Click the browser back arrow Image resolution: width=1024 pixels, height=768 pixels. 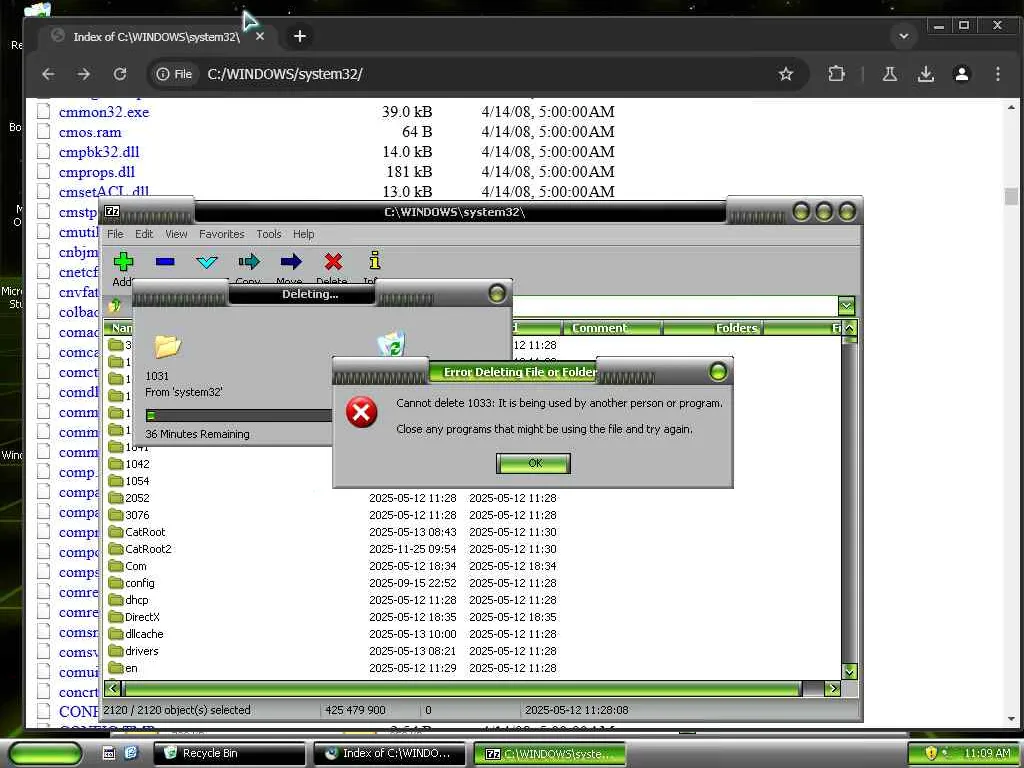coord(48,74)
